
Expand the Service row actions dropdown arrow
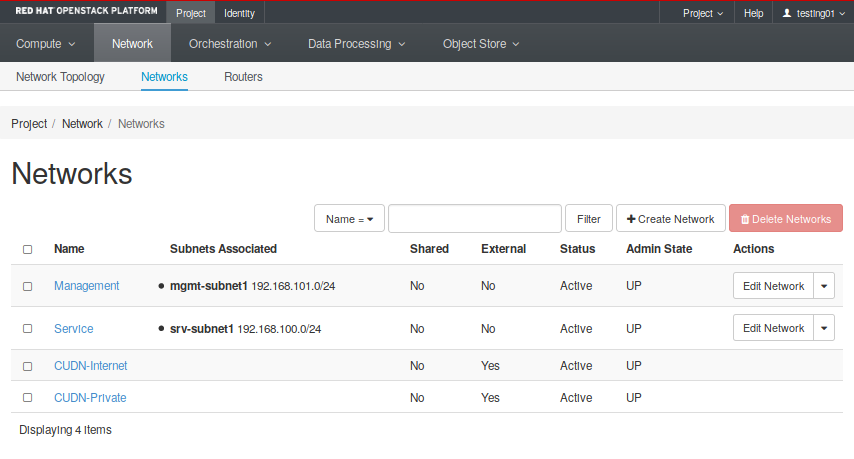coord(824,328)
